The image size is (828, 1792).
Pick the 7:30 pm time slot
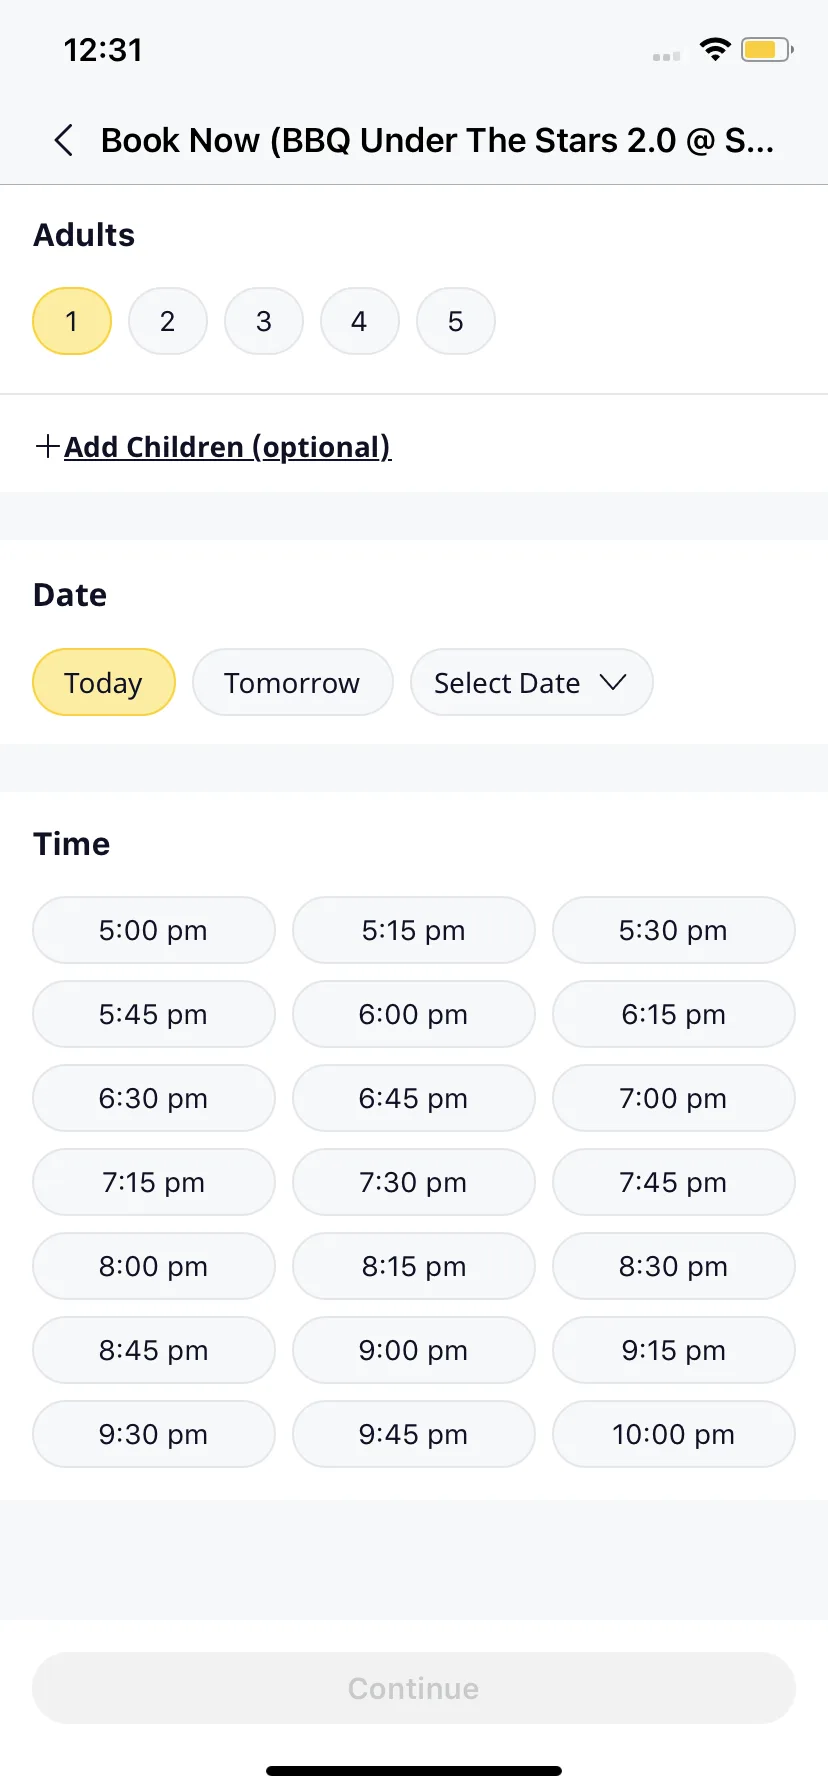tap(414, 1182)
